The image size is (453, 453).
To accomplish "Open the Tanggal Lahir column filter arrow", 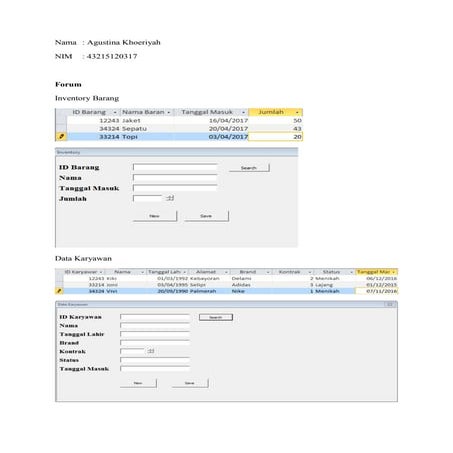I will 184,272.
